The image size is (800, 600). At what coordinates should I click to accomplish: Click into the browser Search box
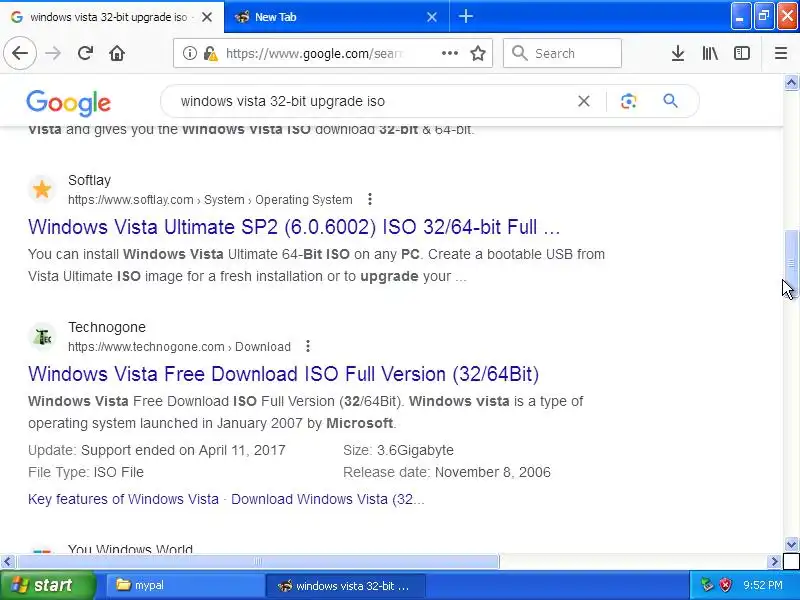tap(562, 53)
